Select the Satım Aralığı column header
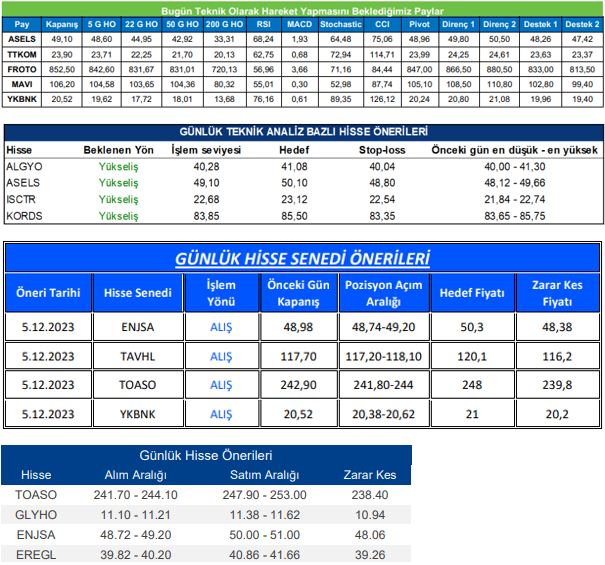Viewport: 605px width, 565px height. pos(264,475)
